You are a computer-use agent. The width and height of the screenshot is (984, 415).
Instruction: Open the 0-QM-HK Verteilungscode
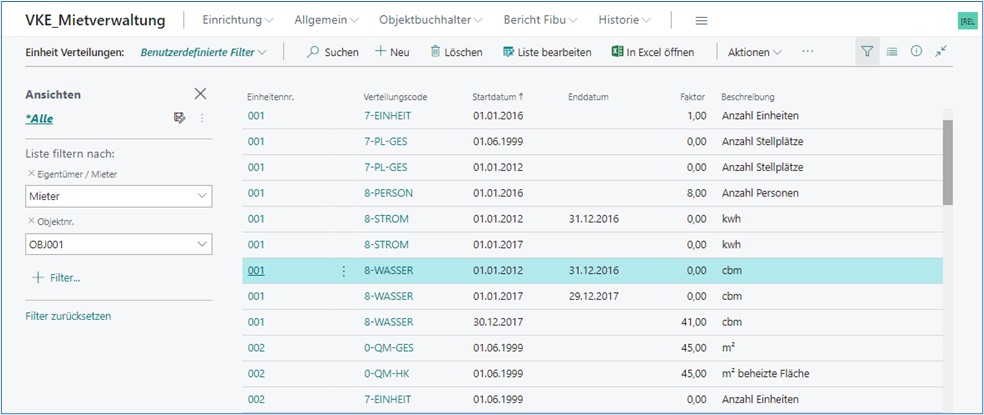(x=385, y=374)
